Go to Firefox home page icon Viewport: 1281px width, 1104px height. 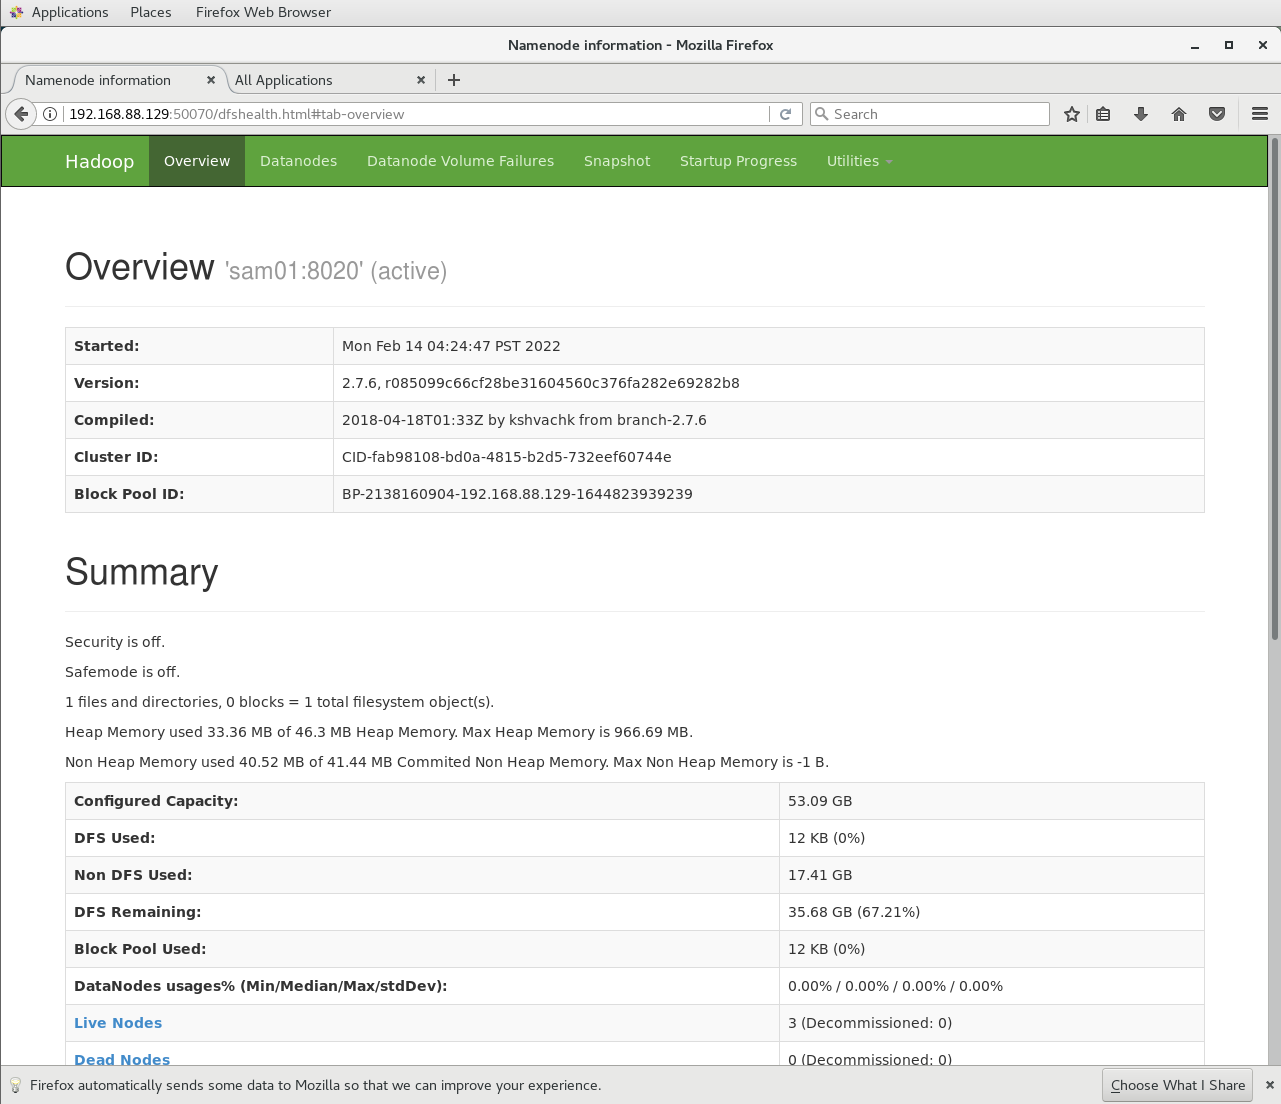(1179, 114)
